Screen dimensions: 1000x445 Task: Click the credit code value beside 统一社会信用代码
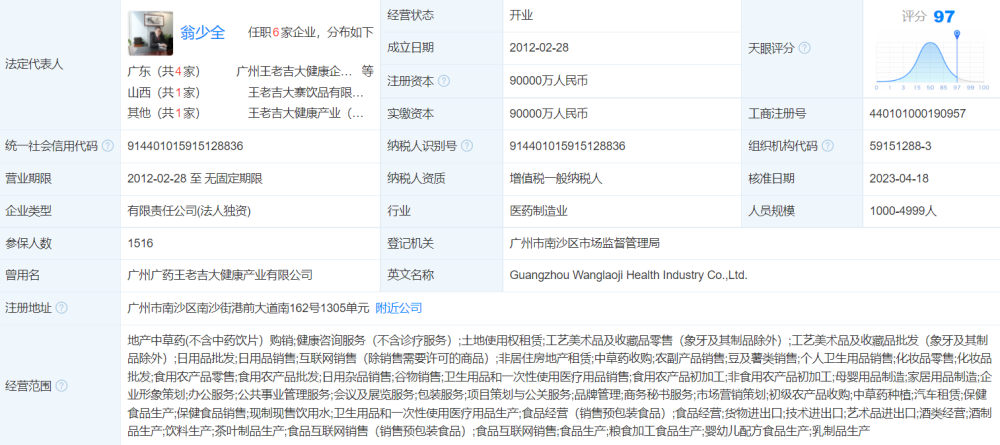(186, 146)
